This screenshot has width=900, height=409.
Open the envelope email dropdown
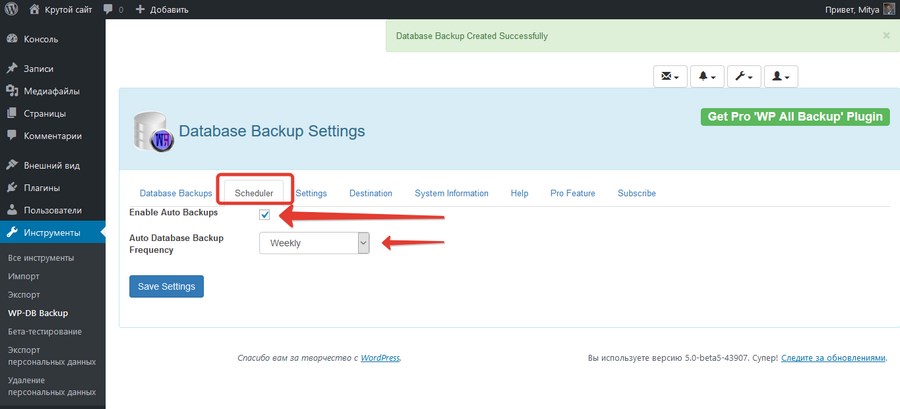tap(670, 77)
